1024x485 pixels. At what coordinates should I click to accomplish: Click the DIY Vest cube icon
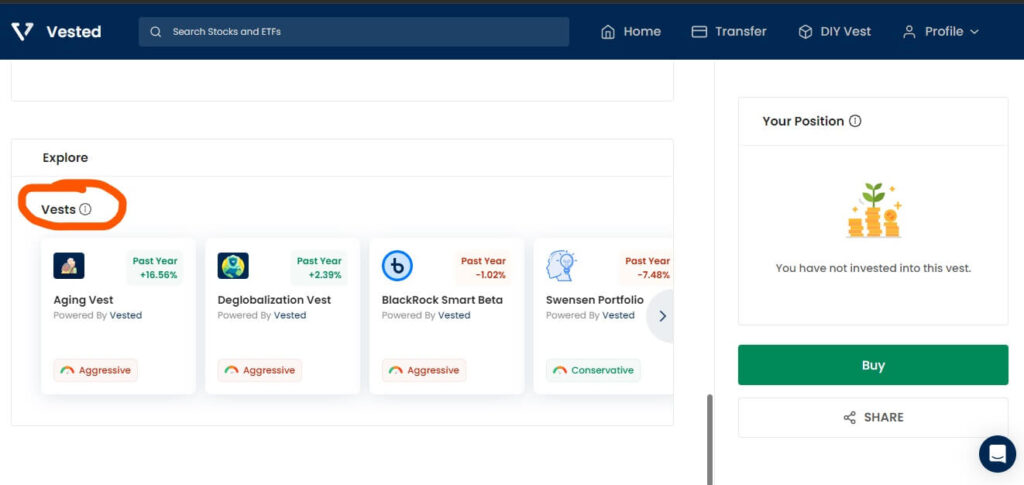(x=805, y=31)
